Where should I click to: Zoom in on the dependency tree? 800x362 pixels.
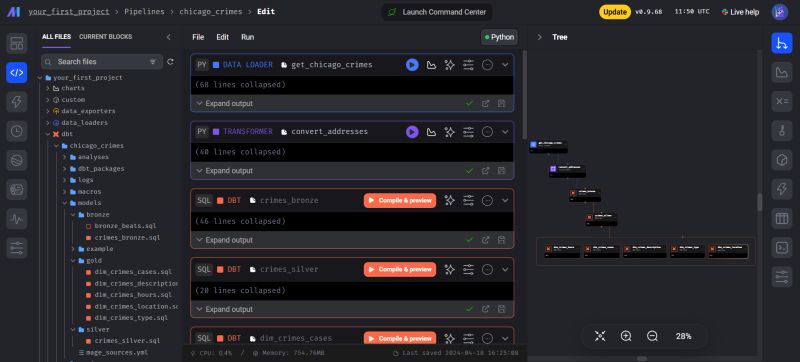point(626,336)
